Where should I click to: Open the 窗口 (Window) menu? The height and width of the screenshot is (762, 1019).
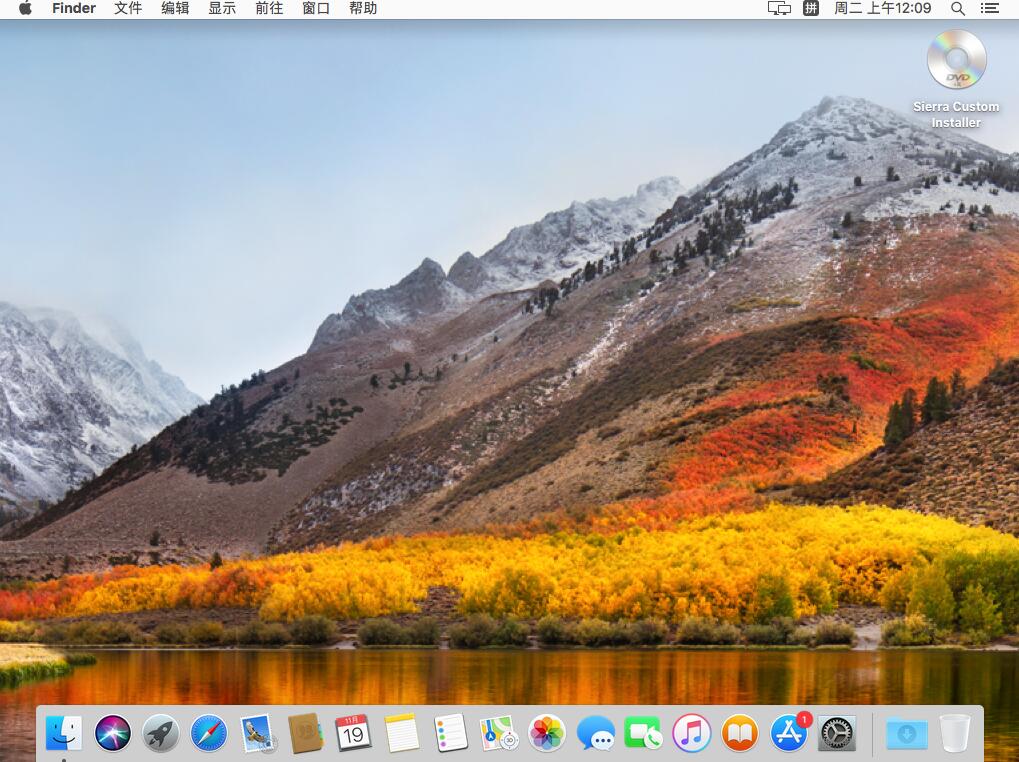(316, 8)
